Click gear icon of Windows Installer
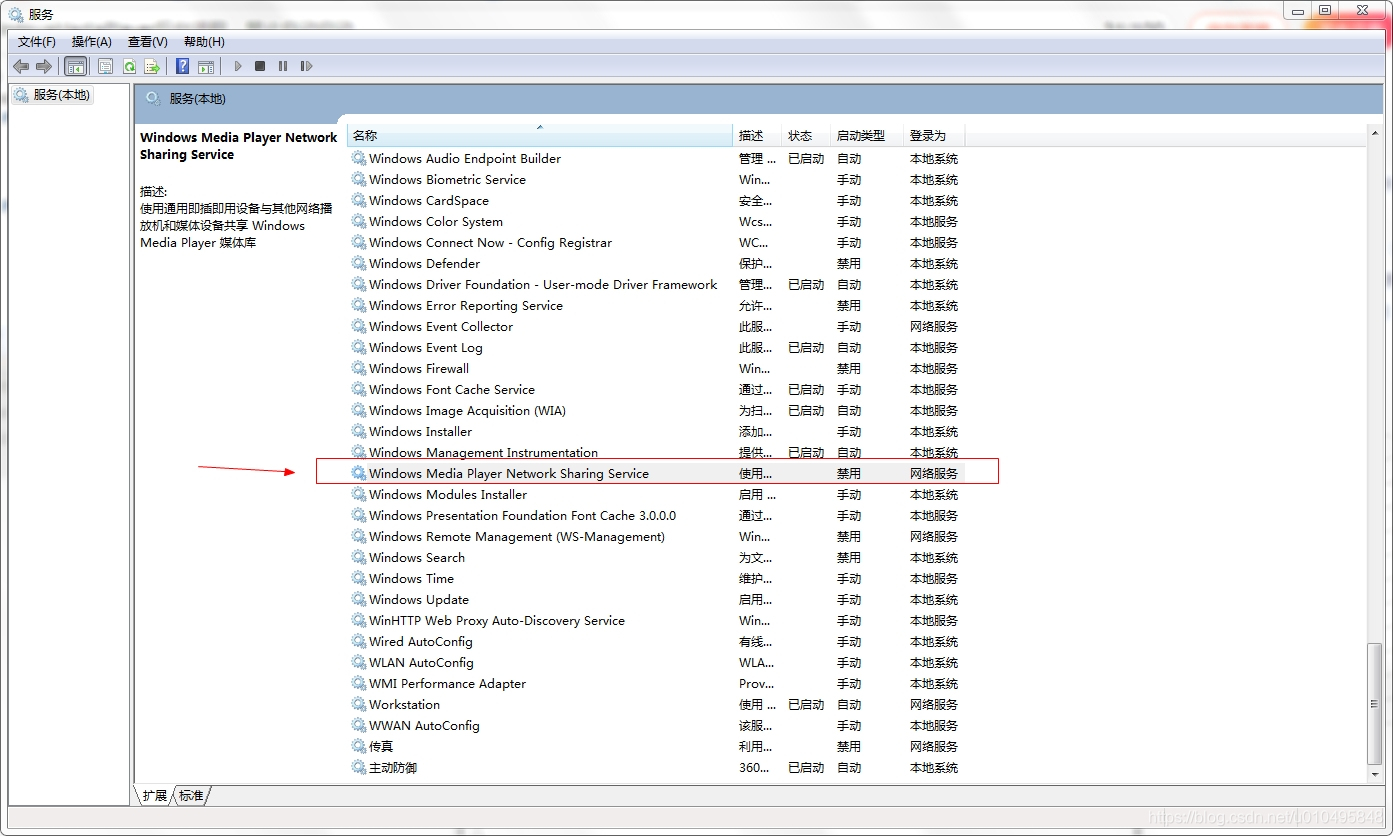 pyautogui.click(x=359, y=431)
